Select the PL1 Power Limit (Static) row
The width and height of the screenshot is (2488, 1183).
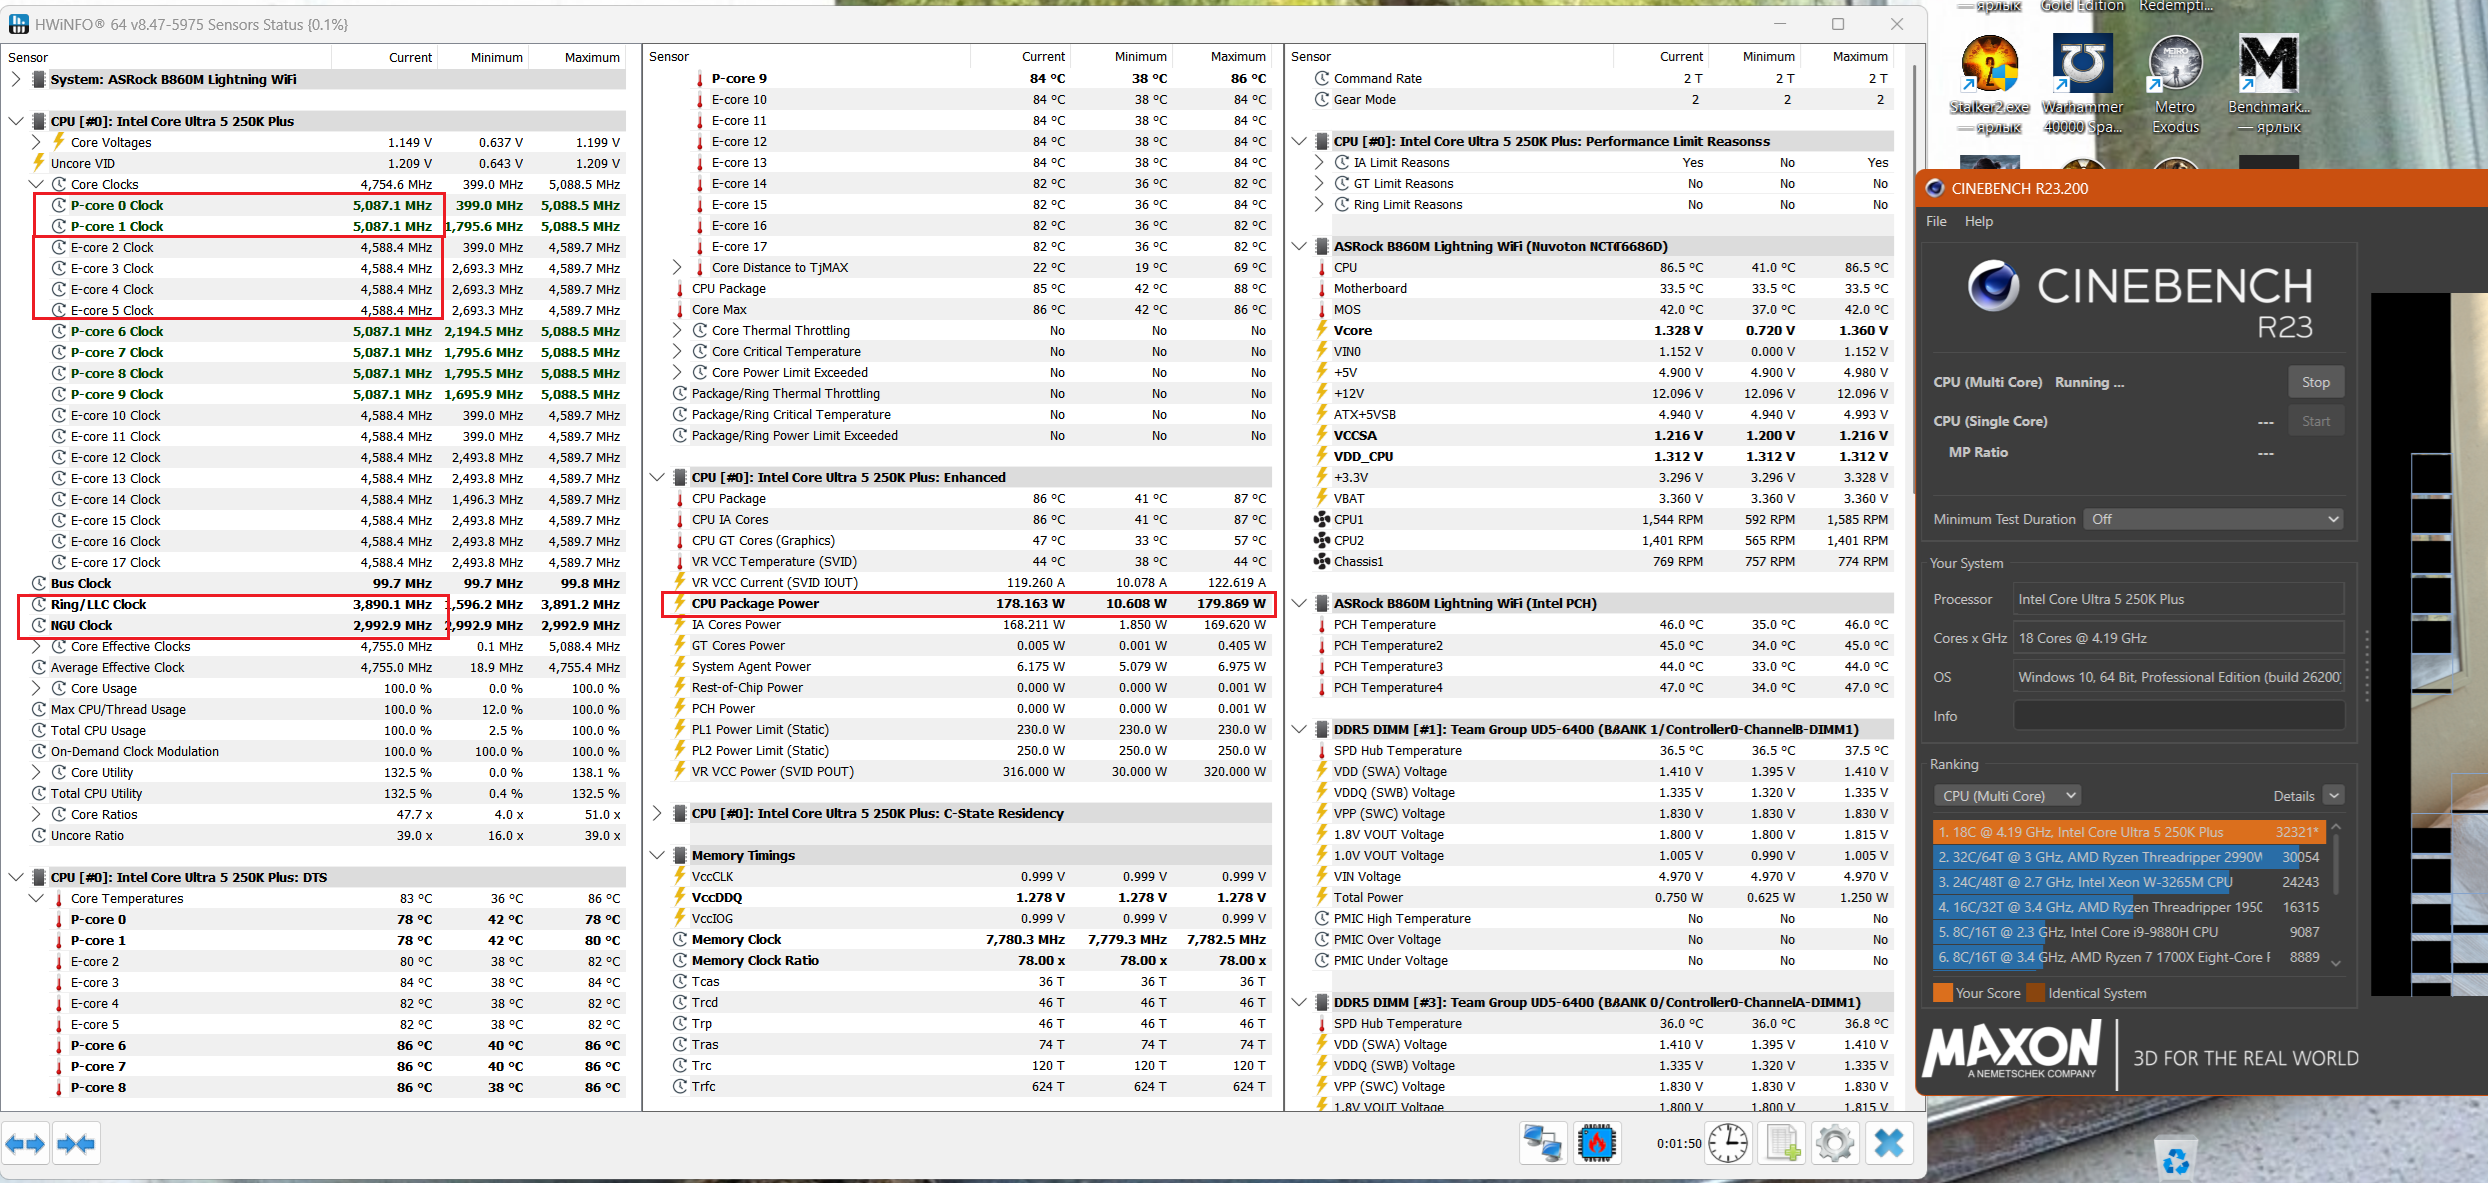[x=970, y=730]
